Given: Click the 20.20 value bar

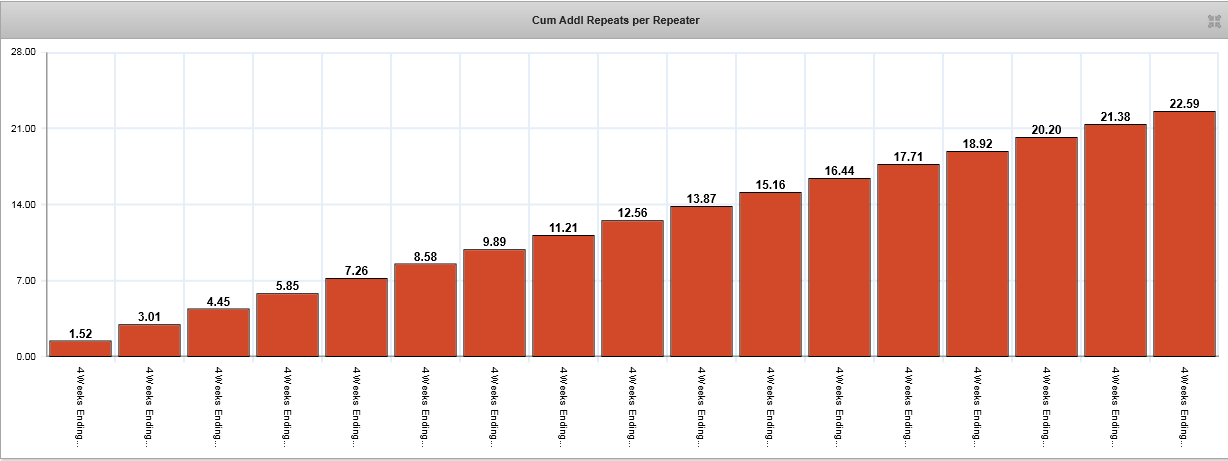Looking at the screenshot, I should (1046, 247).
